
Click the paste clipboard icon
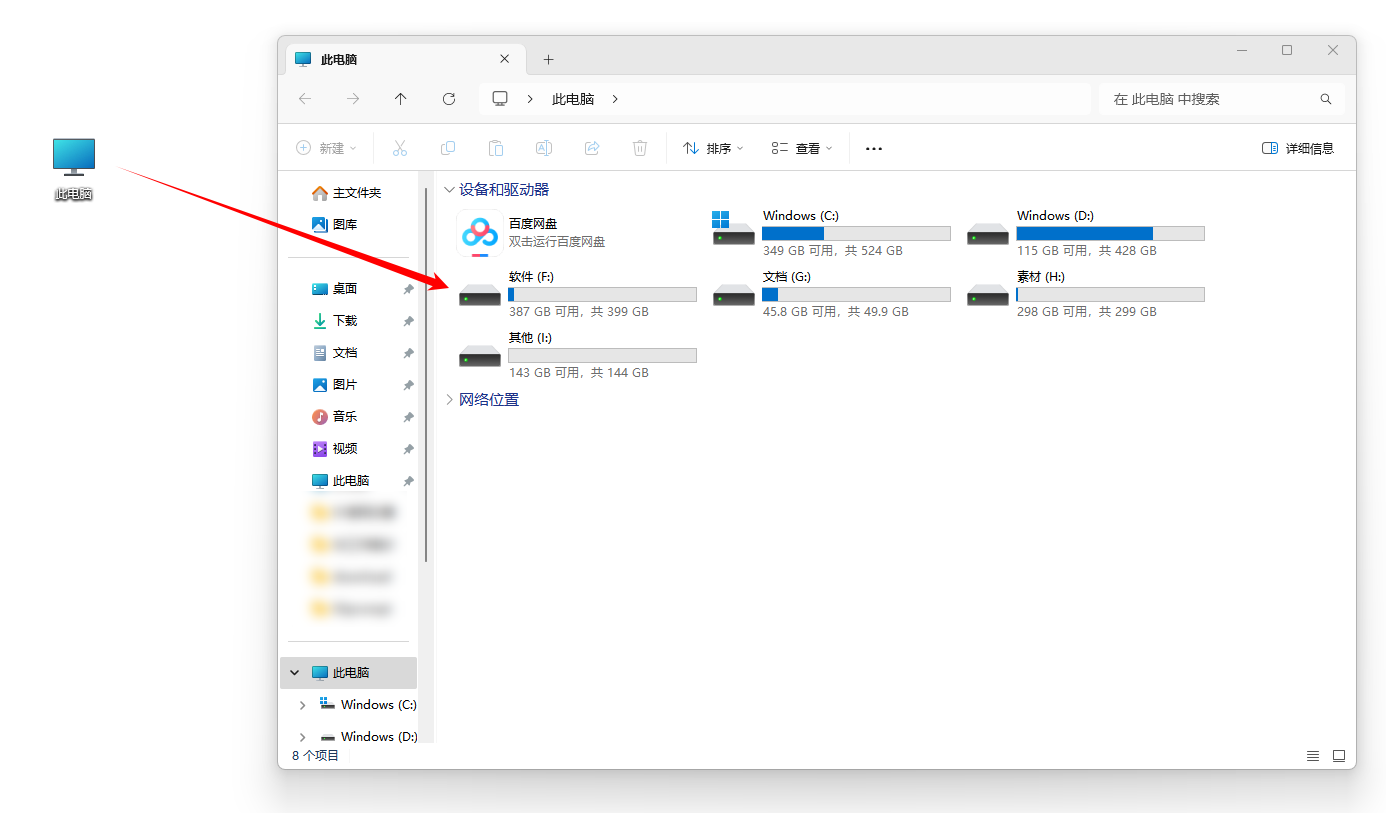tap(496, 148)
